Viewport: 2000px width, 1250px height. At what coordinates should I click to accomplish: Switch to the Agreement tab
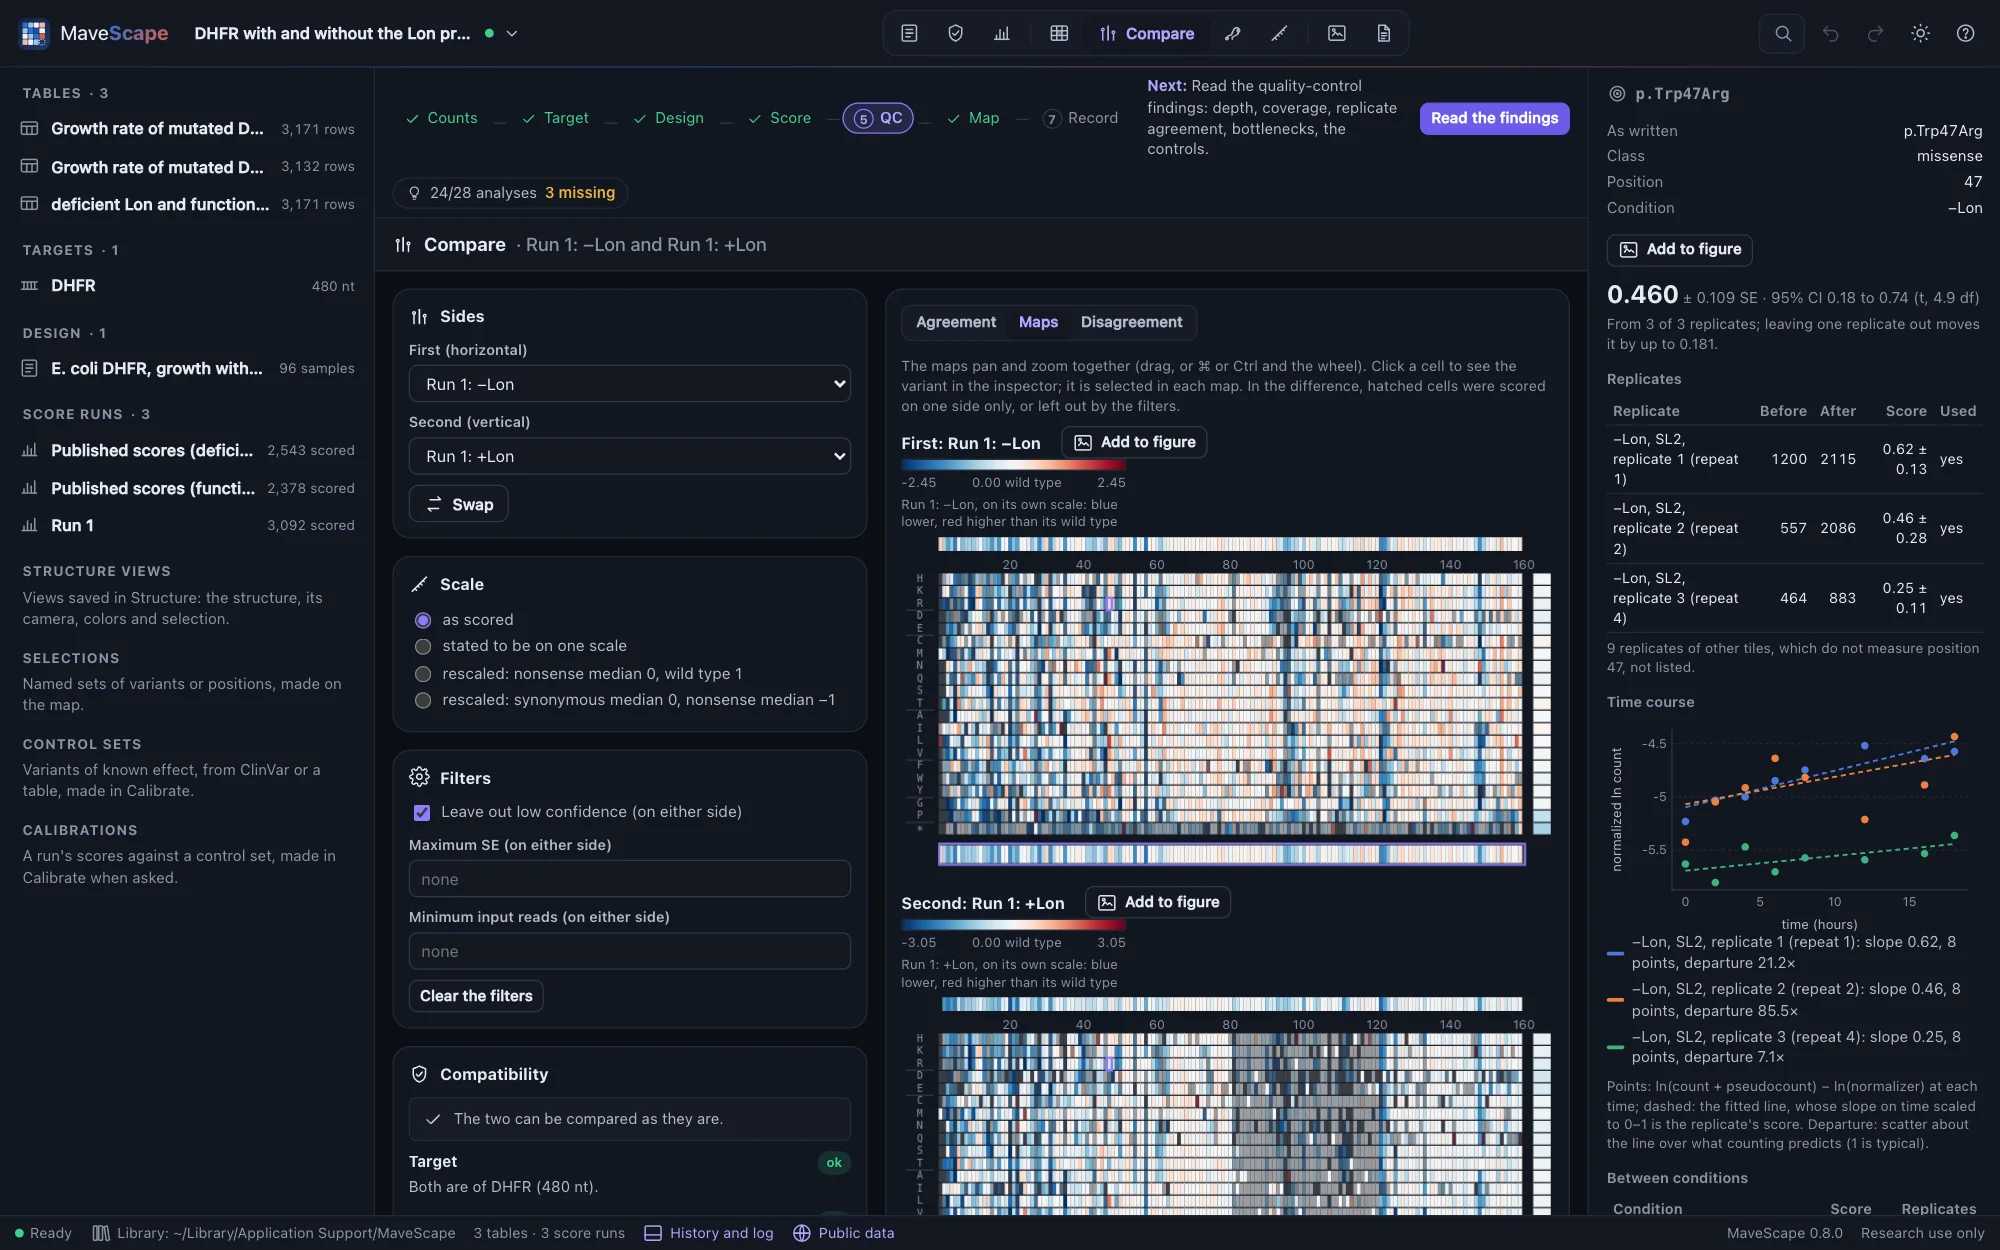pos(956,322)
